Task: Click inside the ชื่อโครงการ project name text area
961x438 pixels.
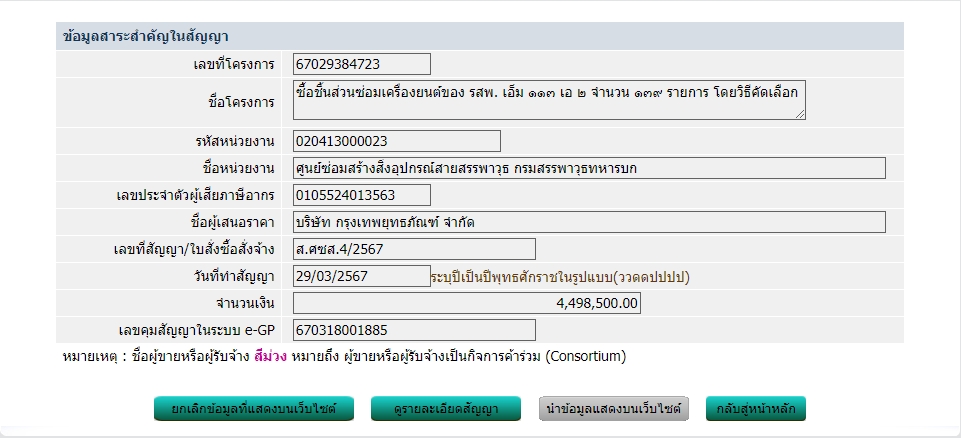Action: point(548,100)
